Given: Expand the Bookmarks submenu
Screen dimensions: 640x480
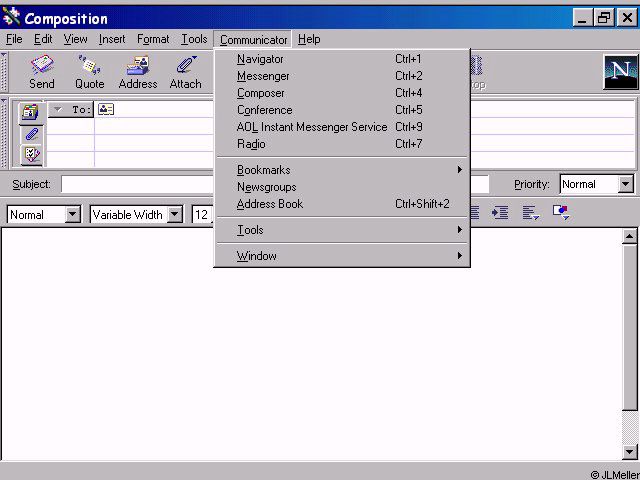Looking at the screenshot, I should [x=342, y=170].
